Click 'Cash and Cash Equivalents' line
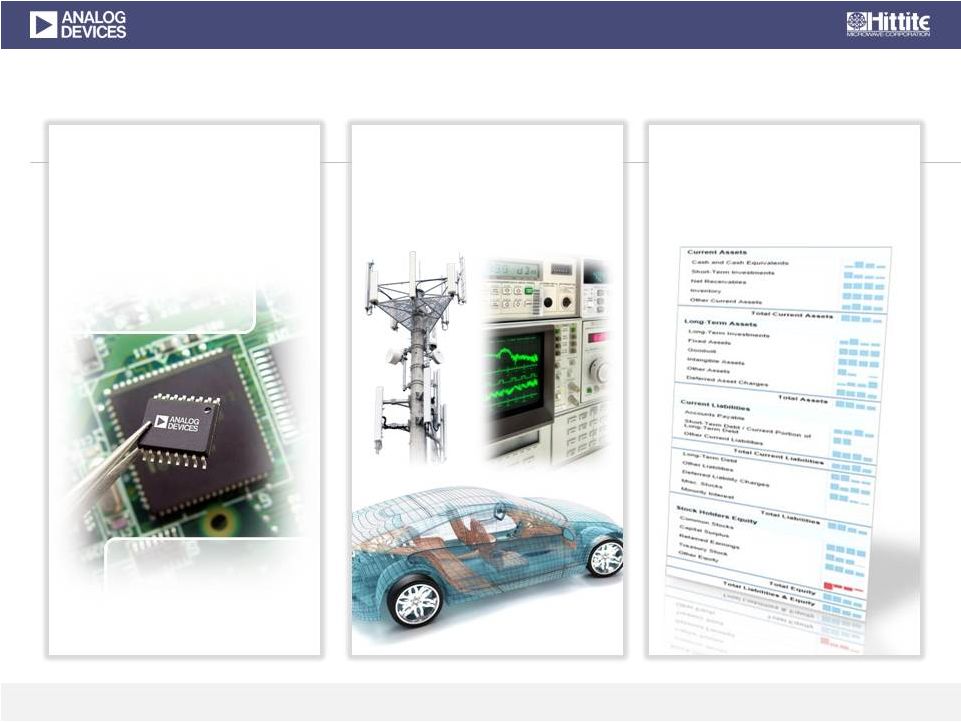The image size is (961, 722). tap(739, 262)
